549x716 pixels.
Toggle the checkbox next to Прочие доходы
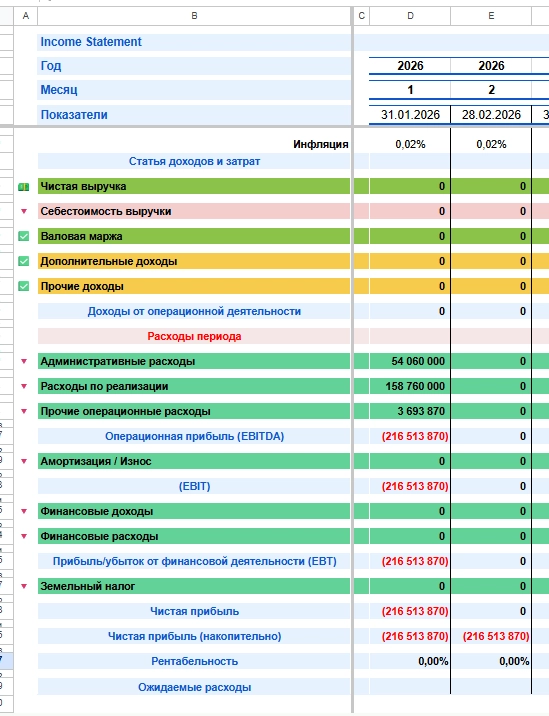click(x=23, y=286)
